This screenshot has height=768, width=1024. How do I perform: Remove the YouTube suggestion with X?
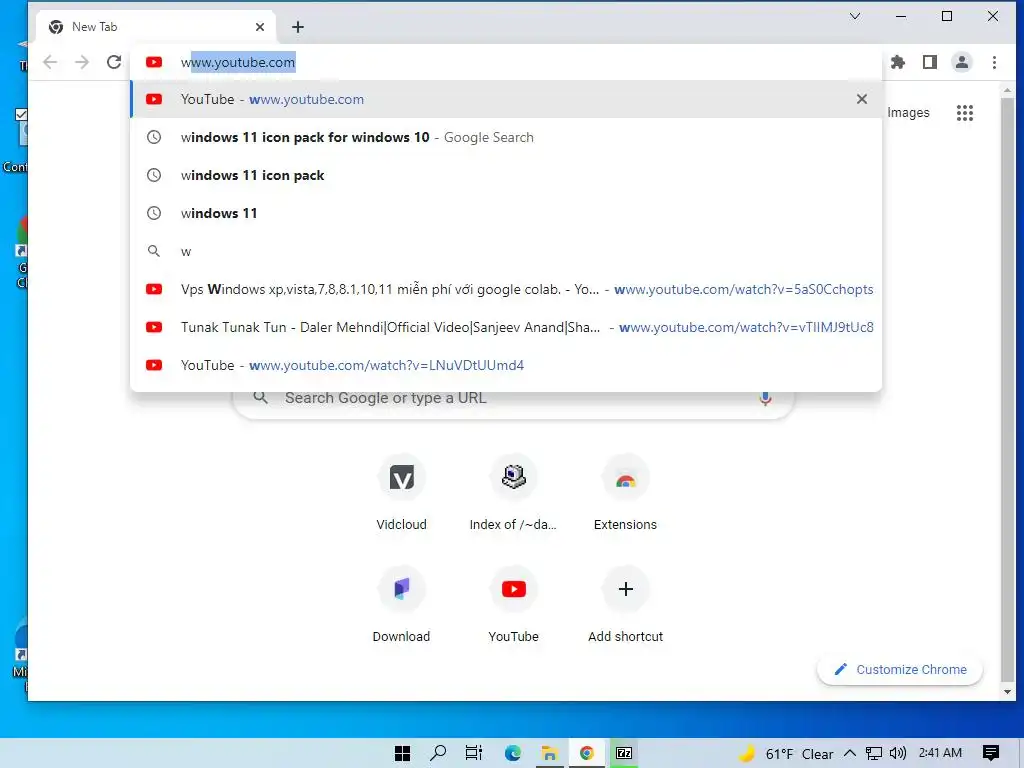tap(862, 99)
